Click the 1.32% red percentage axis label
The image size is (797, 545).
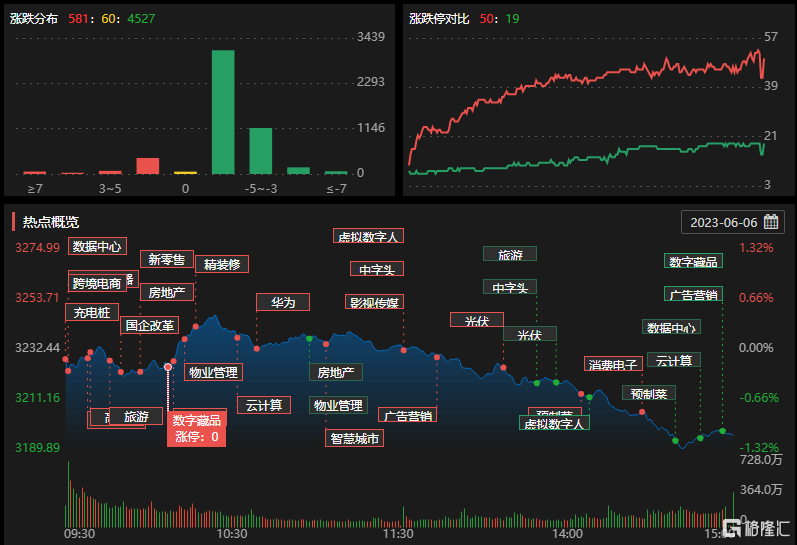pyautogui.click(x=756, y=248)
